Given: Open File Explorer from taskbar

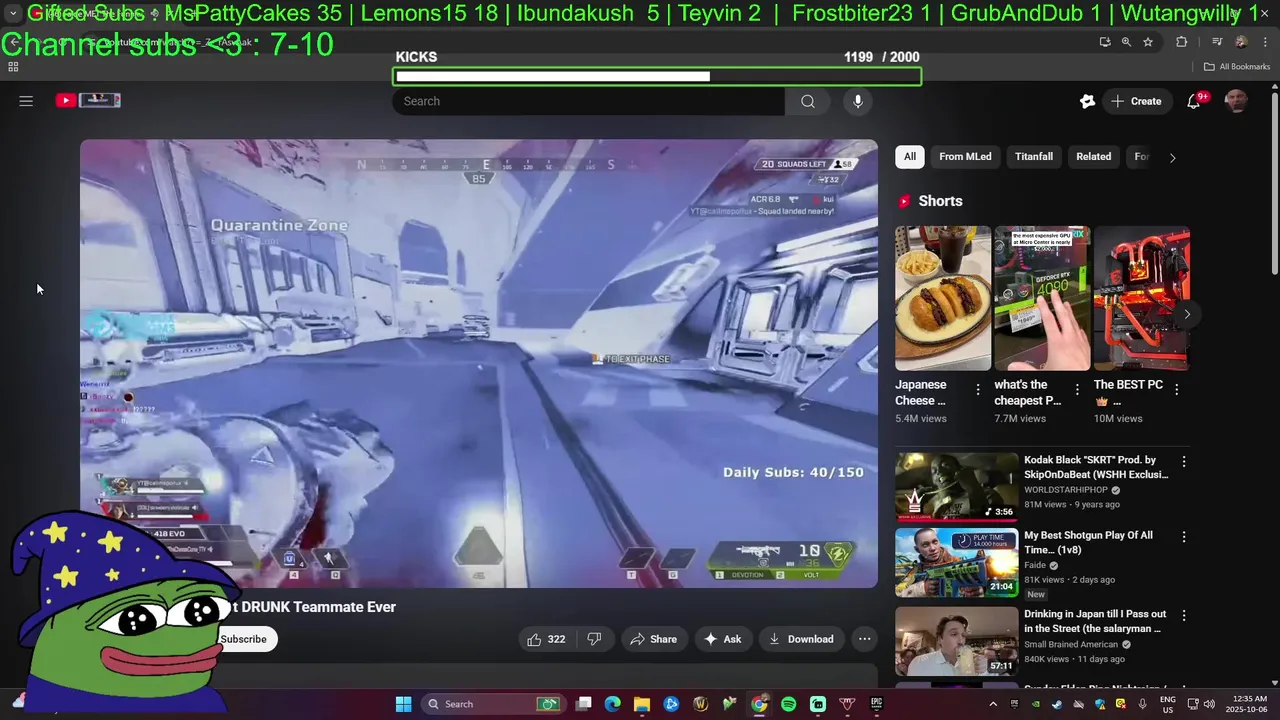Looking at the screenshot, I should (642, 704).
